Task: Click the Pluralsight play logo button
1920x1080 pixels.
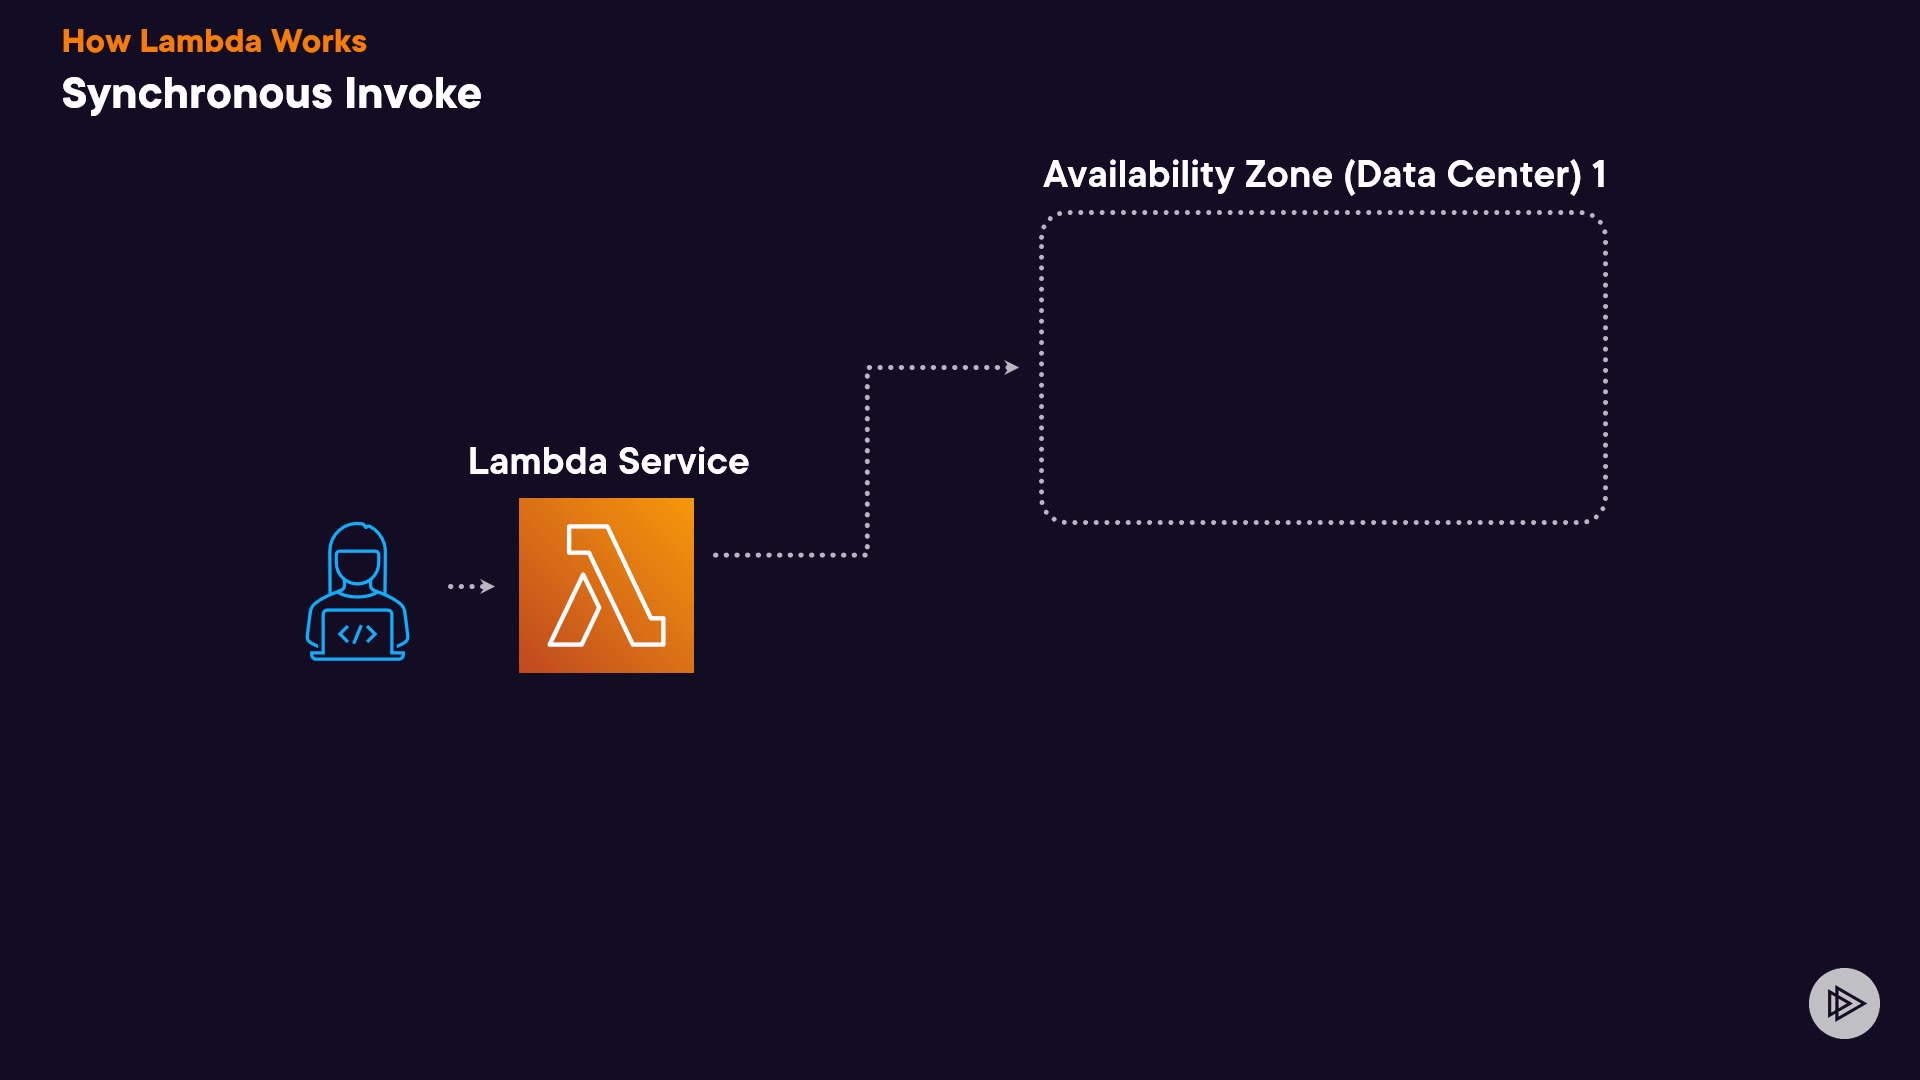Action: (x=1844, y=1003)
